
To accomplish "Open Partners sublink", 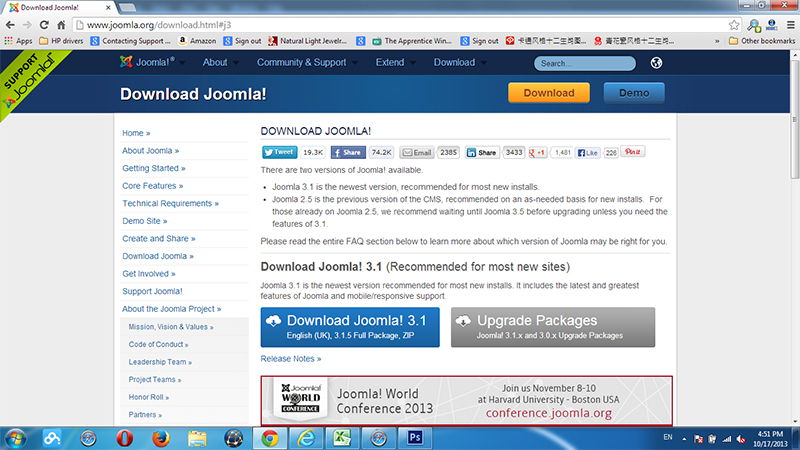I will point(145,415).
